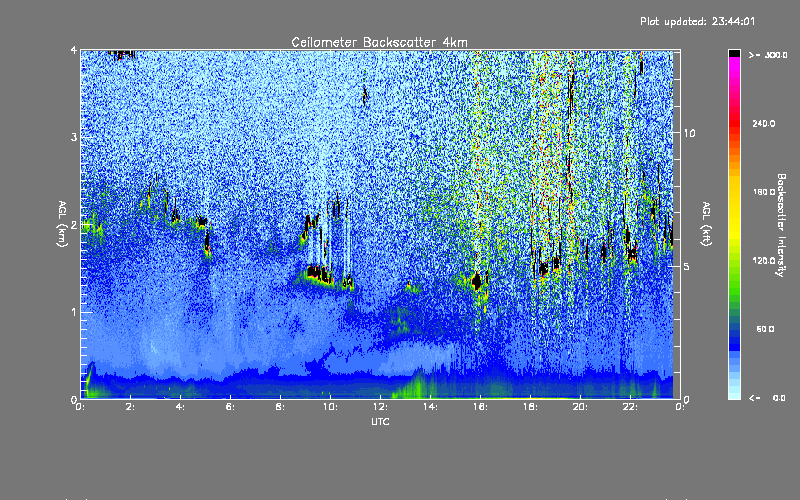Click the UTC x-axis label

[380, 421]
